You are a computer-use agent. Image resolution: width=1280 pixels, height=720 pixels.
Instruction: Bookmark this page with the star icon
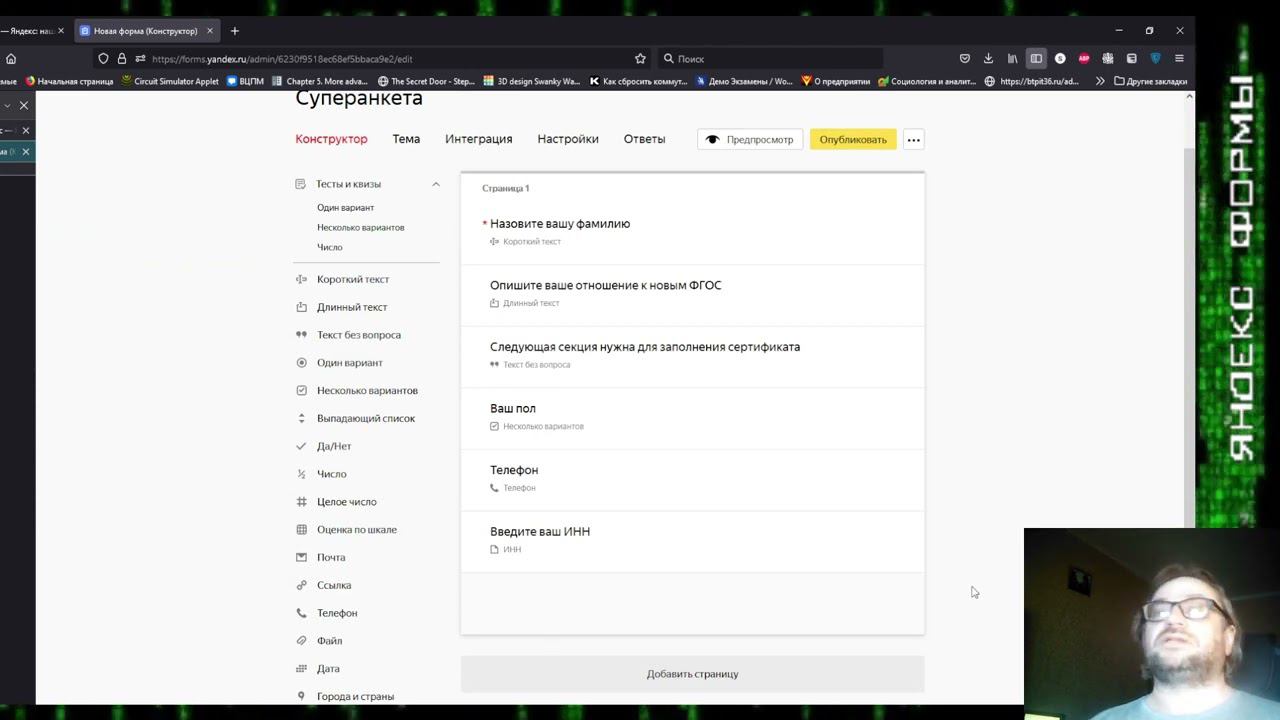coord(640,59)
